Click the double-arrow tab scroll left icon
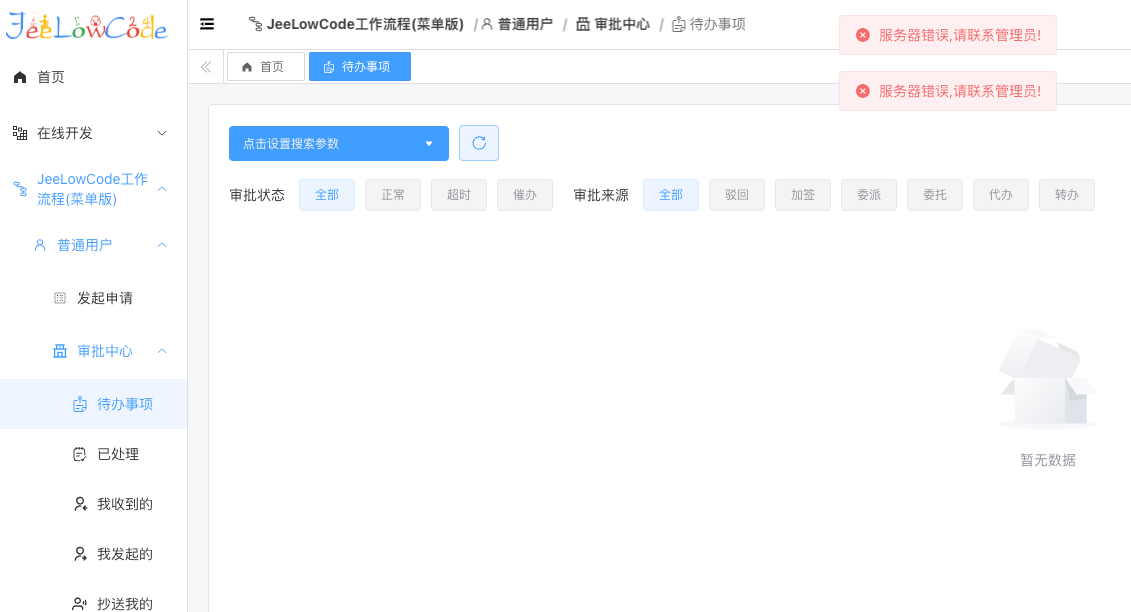This screenshot has width=1131, height=612. click(x=206, y=67)
